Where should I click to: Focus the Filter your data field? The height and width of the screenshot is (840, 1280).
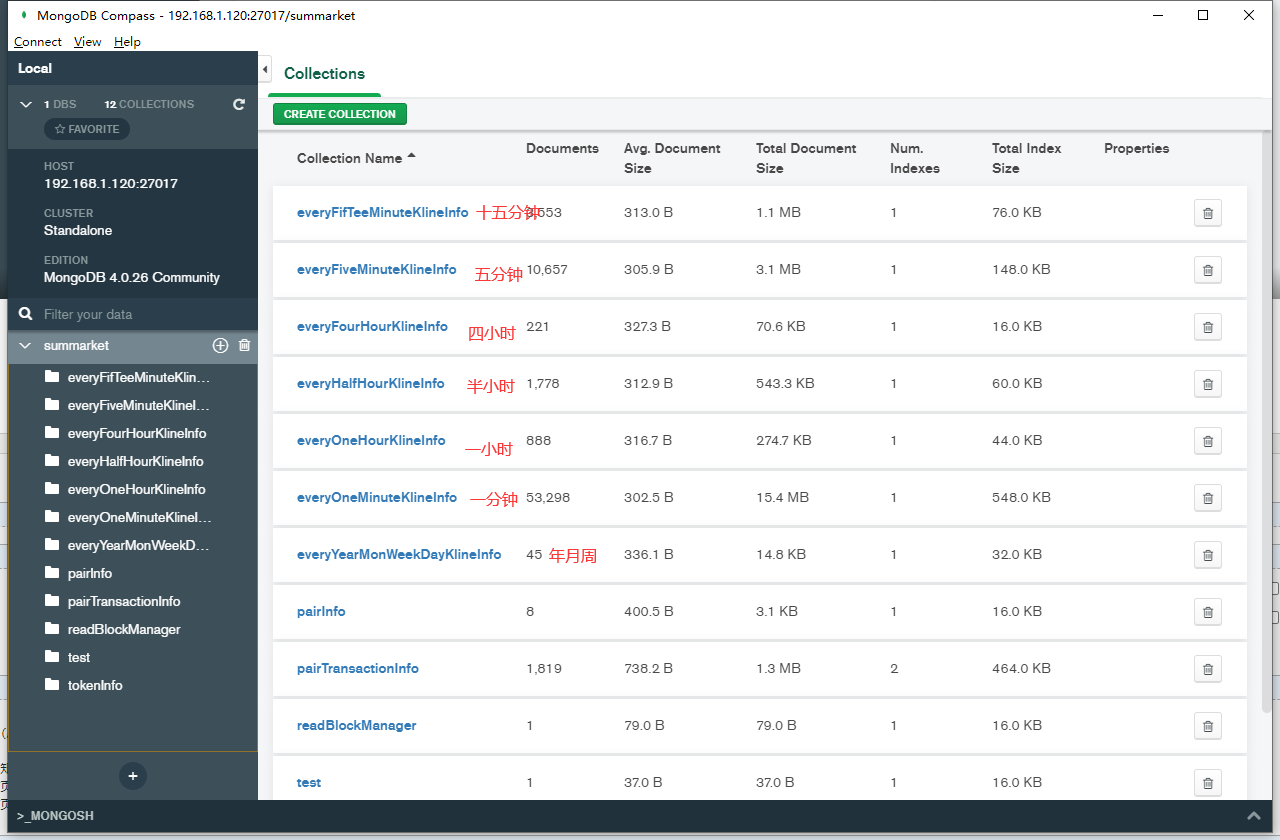point(133,314)
